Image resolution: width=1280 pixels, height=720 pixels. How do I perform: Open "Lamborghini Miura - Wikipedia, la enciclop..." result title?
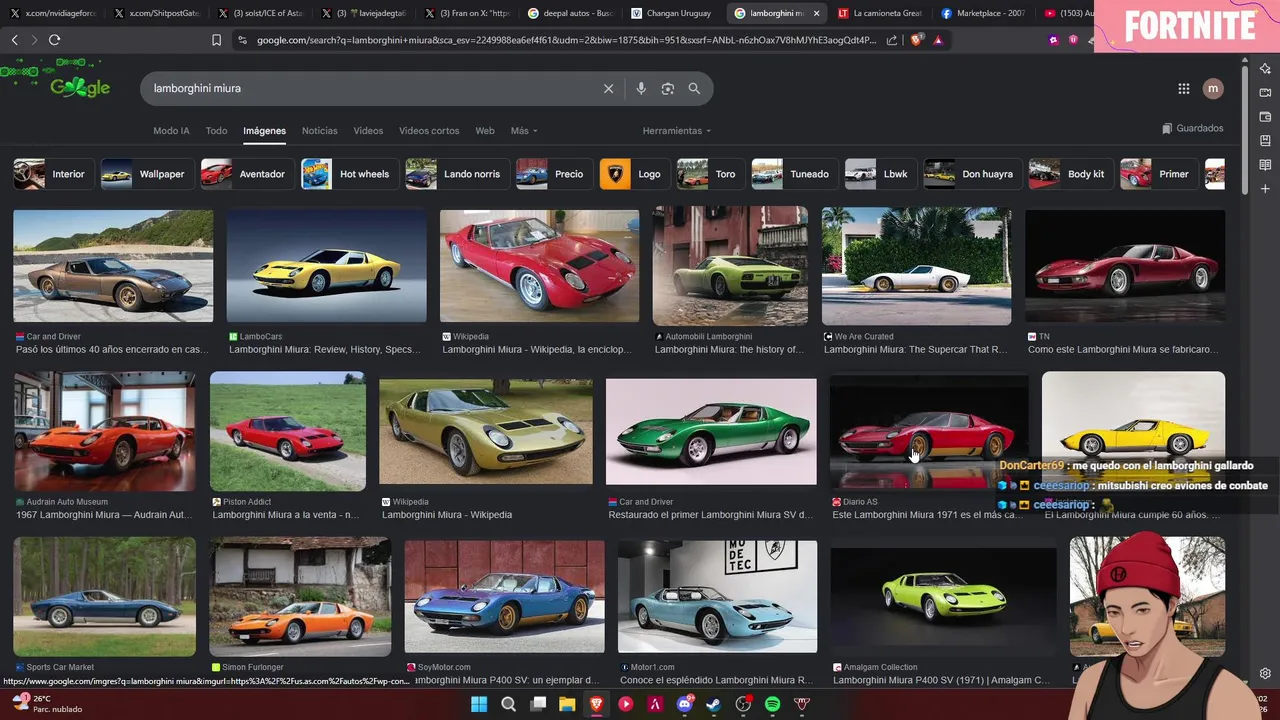pyautogui.click(x=537, y=350)
